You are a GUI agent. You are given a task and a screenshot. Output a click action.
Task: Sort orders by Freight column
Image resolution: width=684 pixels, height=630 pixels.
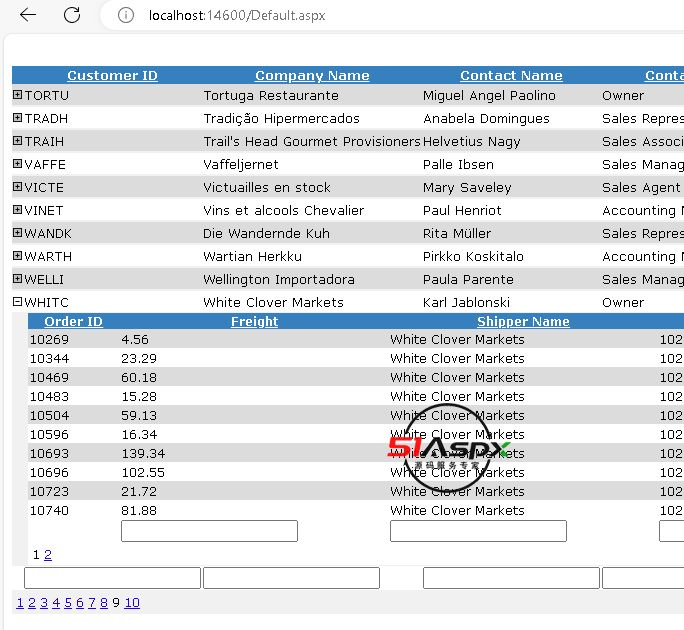[254, 322]
